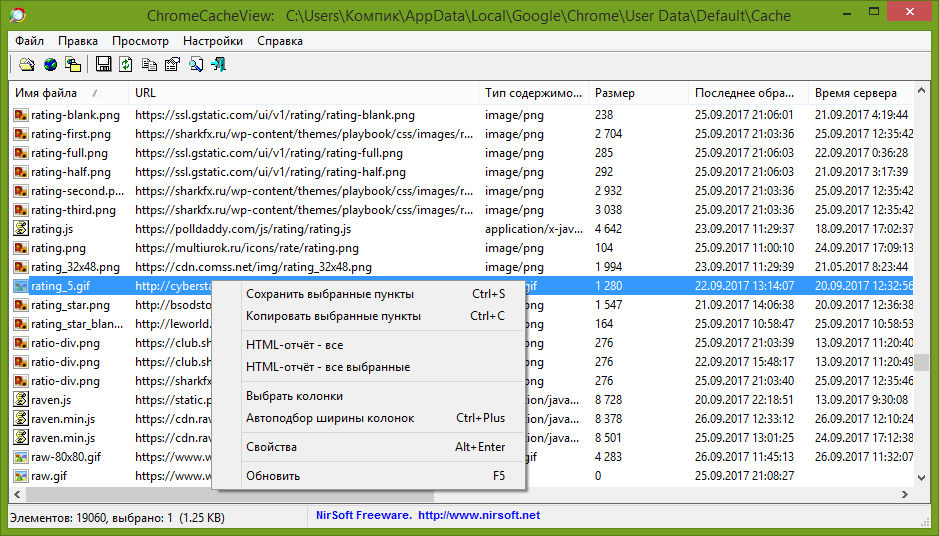Open the Правка menu
This screenshot has width=939, height=536.
[78, 41]
